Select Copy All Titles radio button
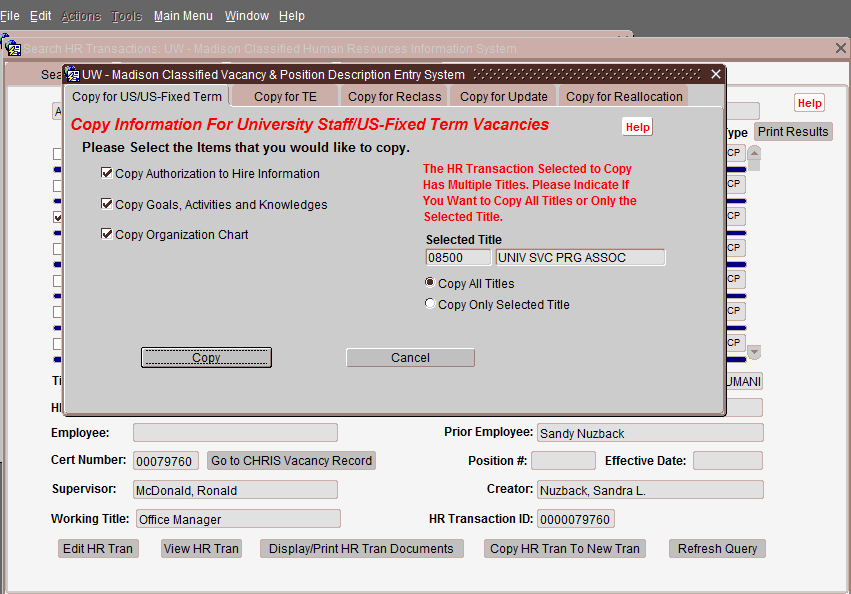 [x=430, y=282]
